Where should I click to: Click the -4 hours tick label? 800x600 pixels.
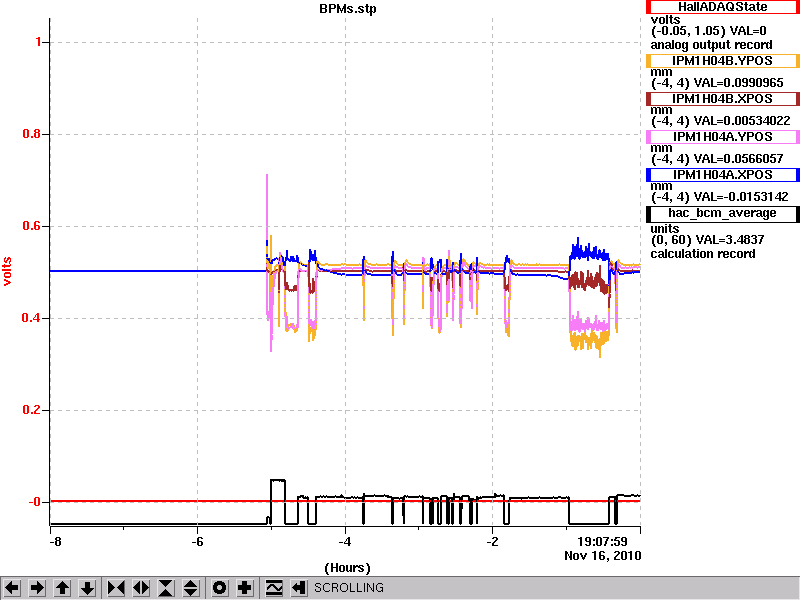pos(345,542)
